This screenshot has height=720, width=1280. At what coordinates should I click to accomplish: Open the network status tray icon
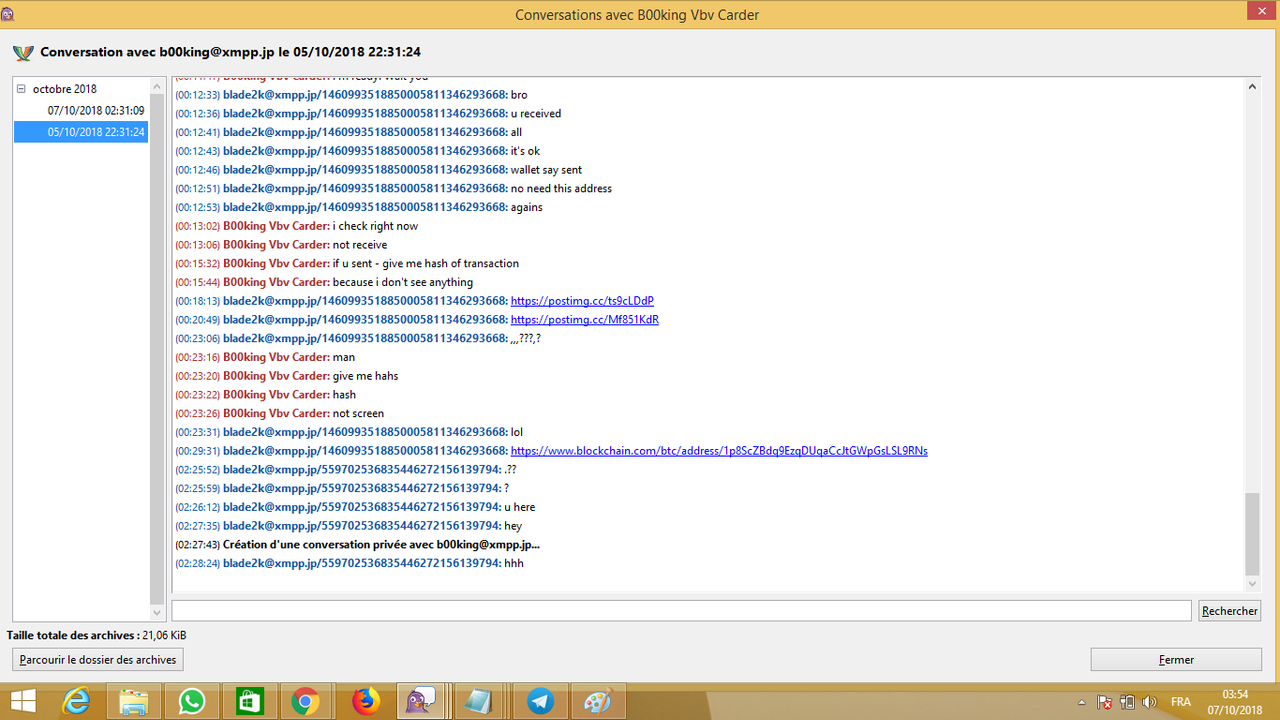pos(1127,702)
